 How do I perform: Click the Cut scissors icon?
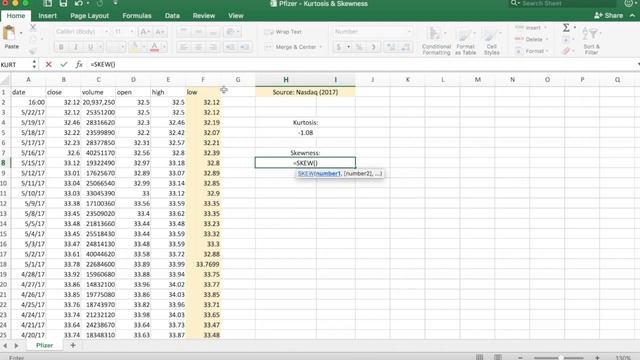pos(33,28)
